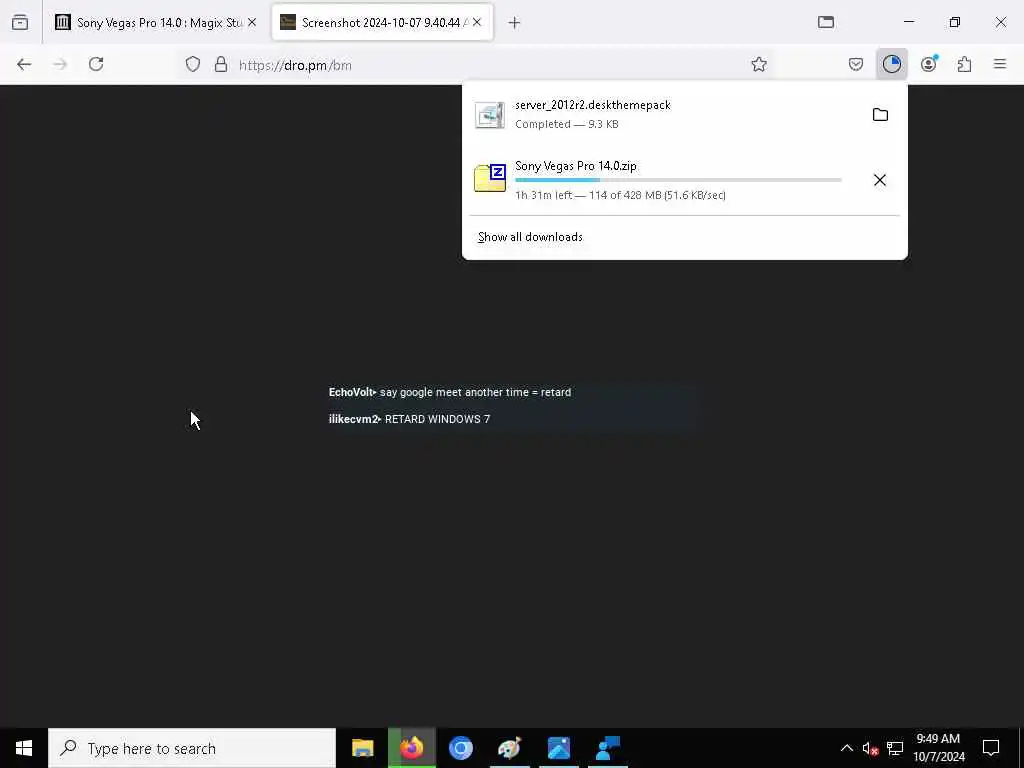Minimize the Firefox window
Viewport: 1024px width, 768px height.
tap(909, 22)
